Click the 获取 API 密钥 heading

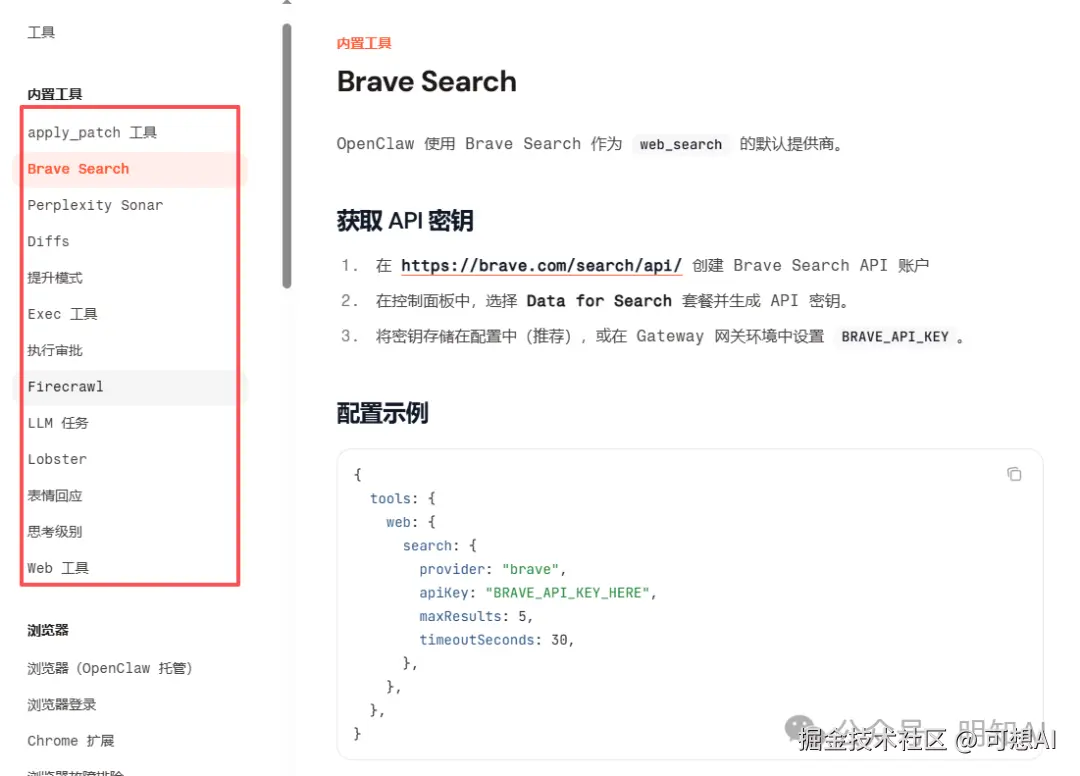point(405,221)
